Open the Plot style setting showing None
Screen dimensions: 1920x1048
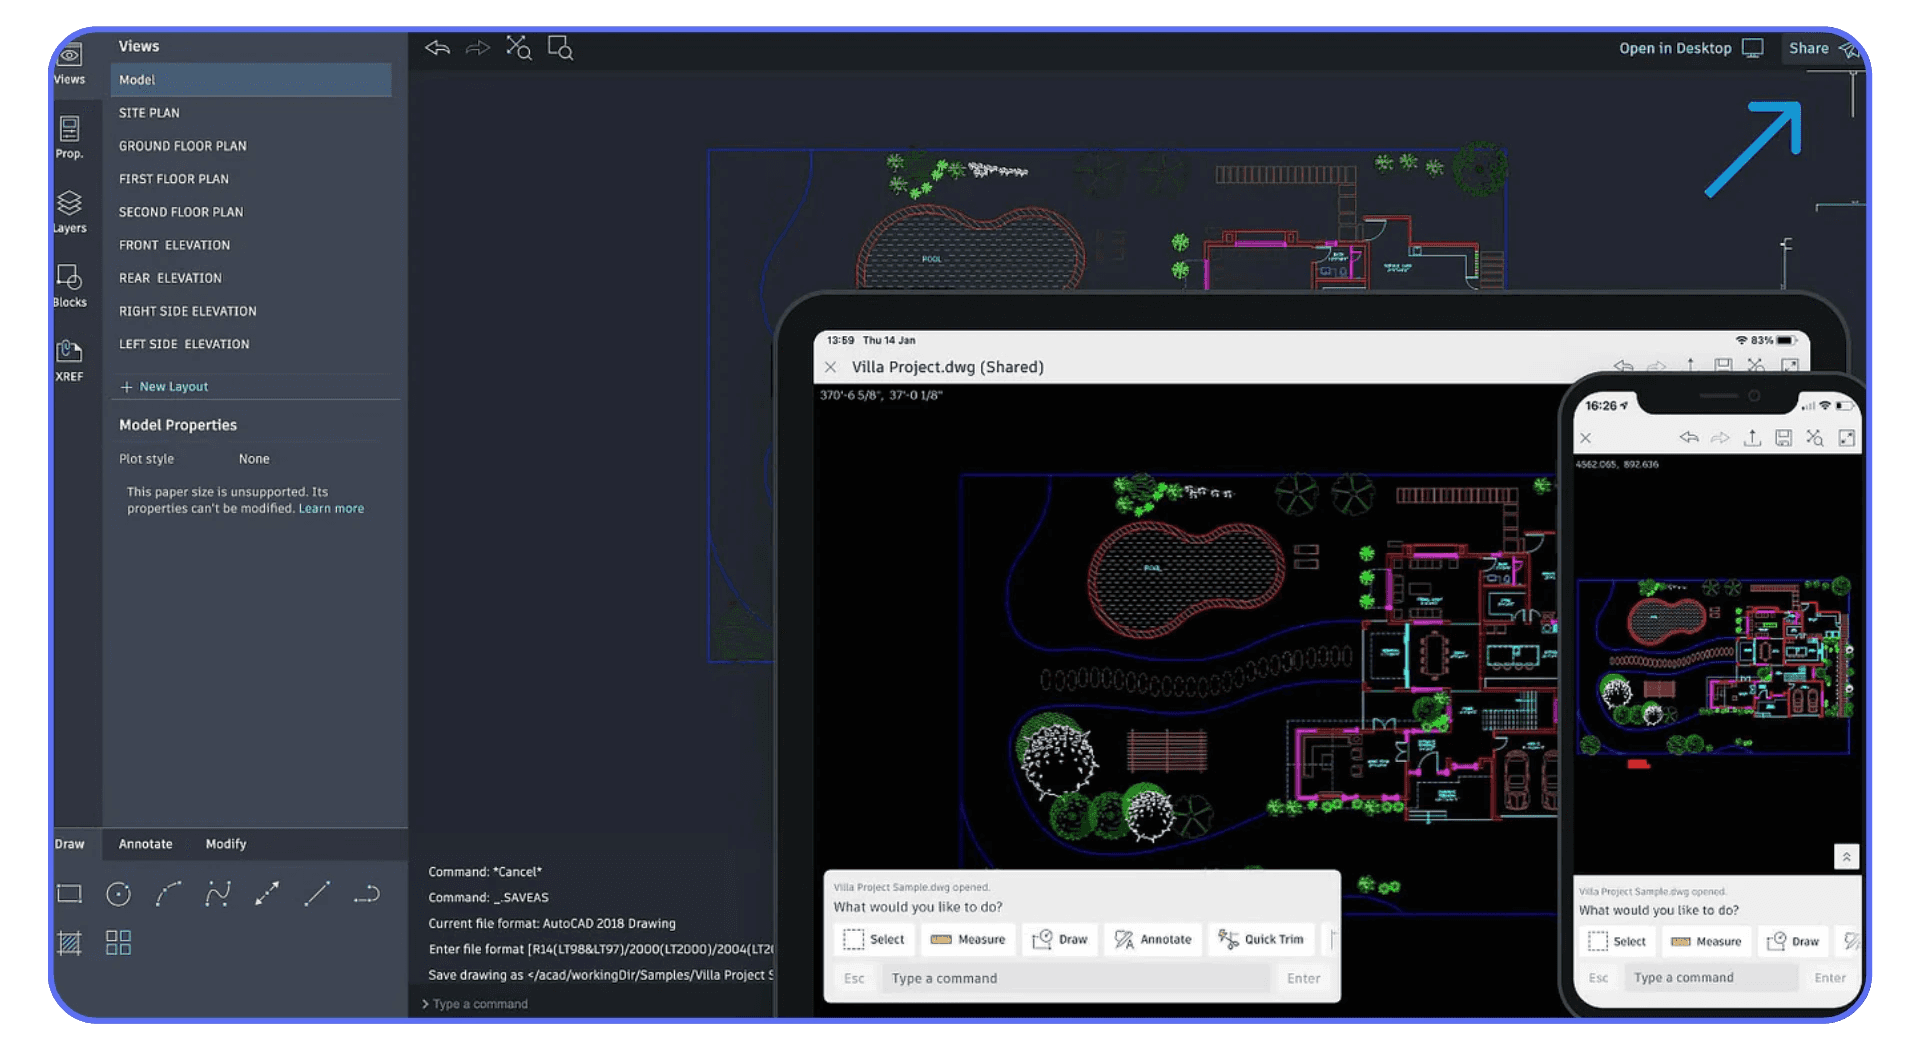254,458
